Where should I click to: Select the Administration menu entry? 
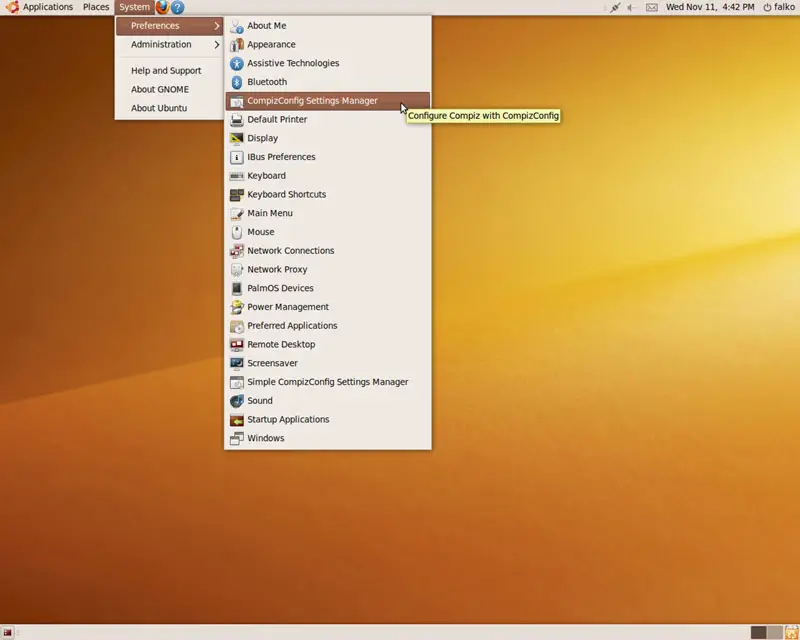click(169, 44)
